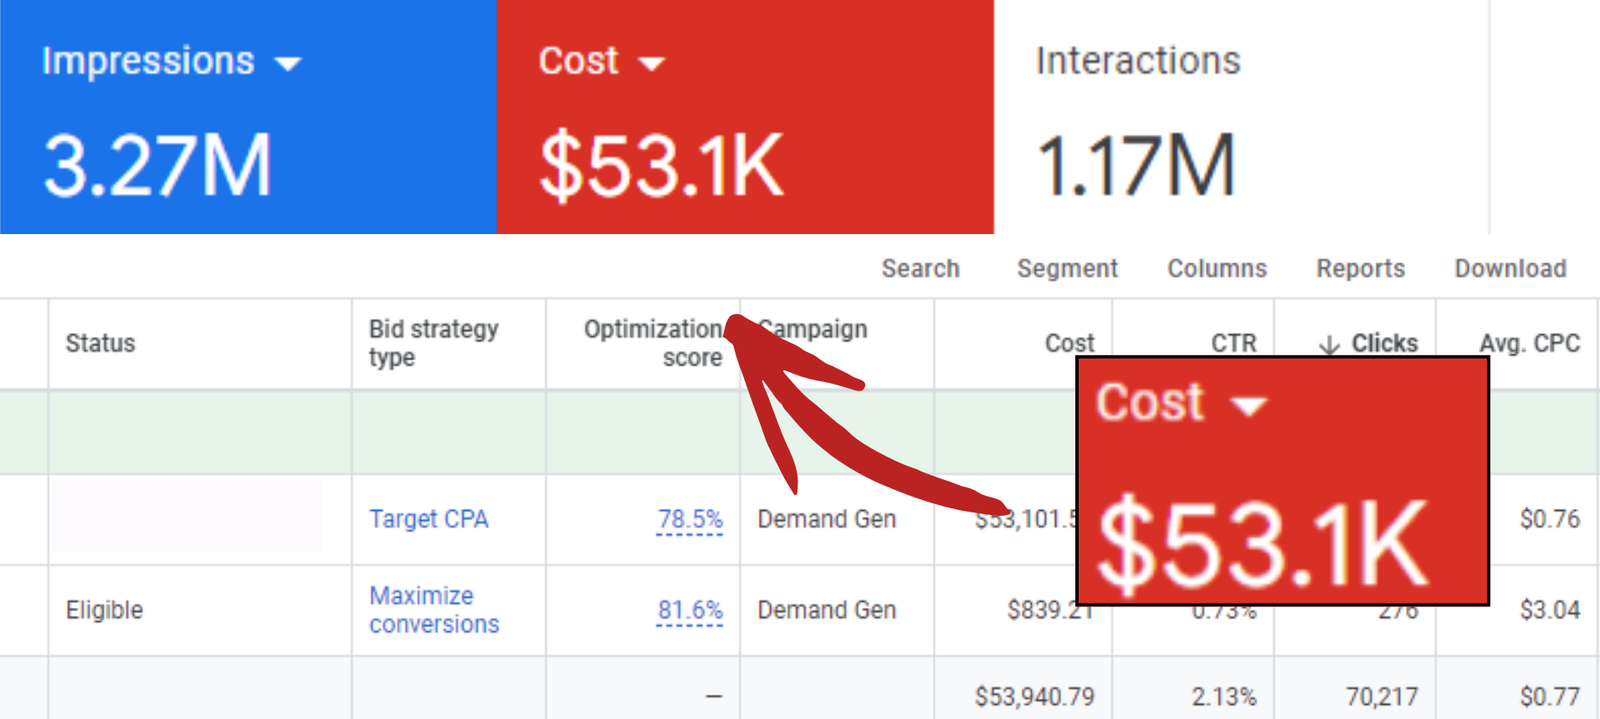Viewport: 1600px width, 719px height.
Task: Click the Cost column header in table
Action: [x=1069, y=343]
